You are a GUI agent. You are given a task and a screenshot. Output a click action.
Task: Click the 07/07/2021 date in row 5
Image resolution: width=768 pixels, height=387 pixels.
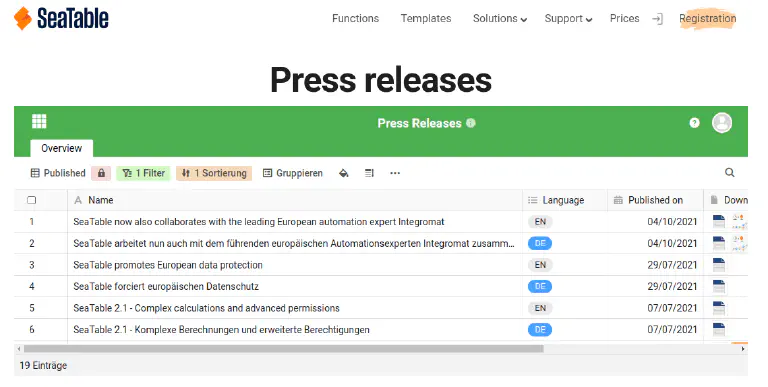point(672,308)
